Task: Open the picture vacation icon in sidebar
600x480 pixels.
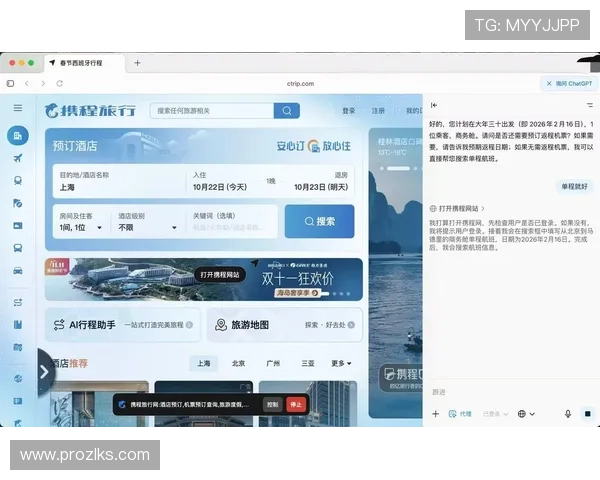Action: pyautogui.click(x=18, y=225)
